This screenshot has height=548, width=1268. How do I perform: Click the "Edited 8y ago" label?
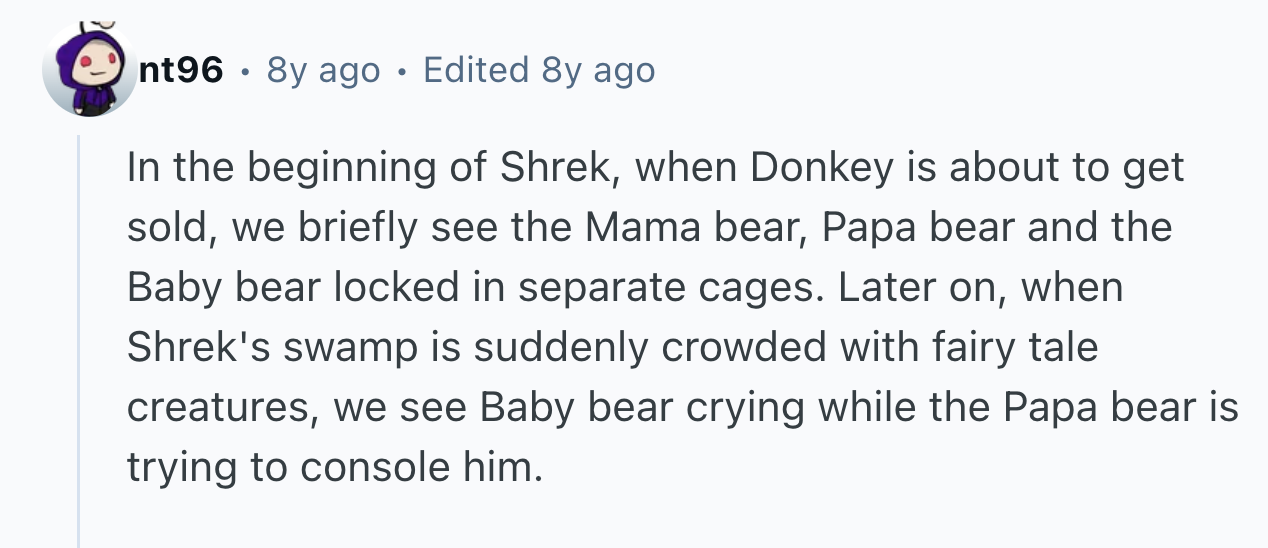tap(539, 70)
